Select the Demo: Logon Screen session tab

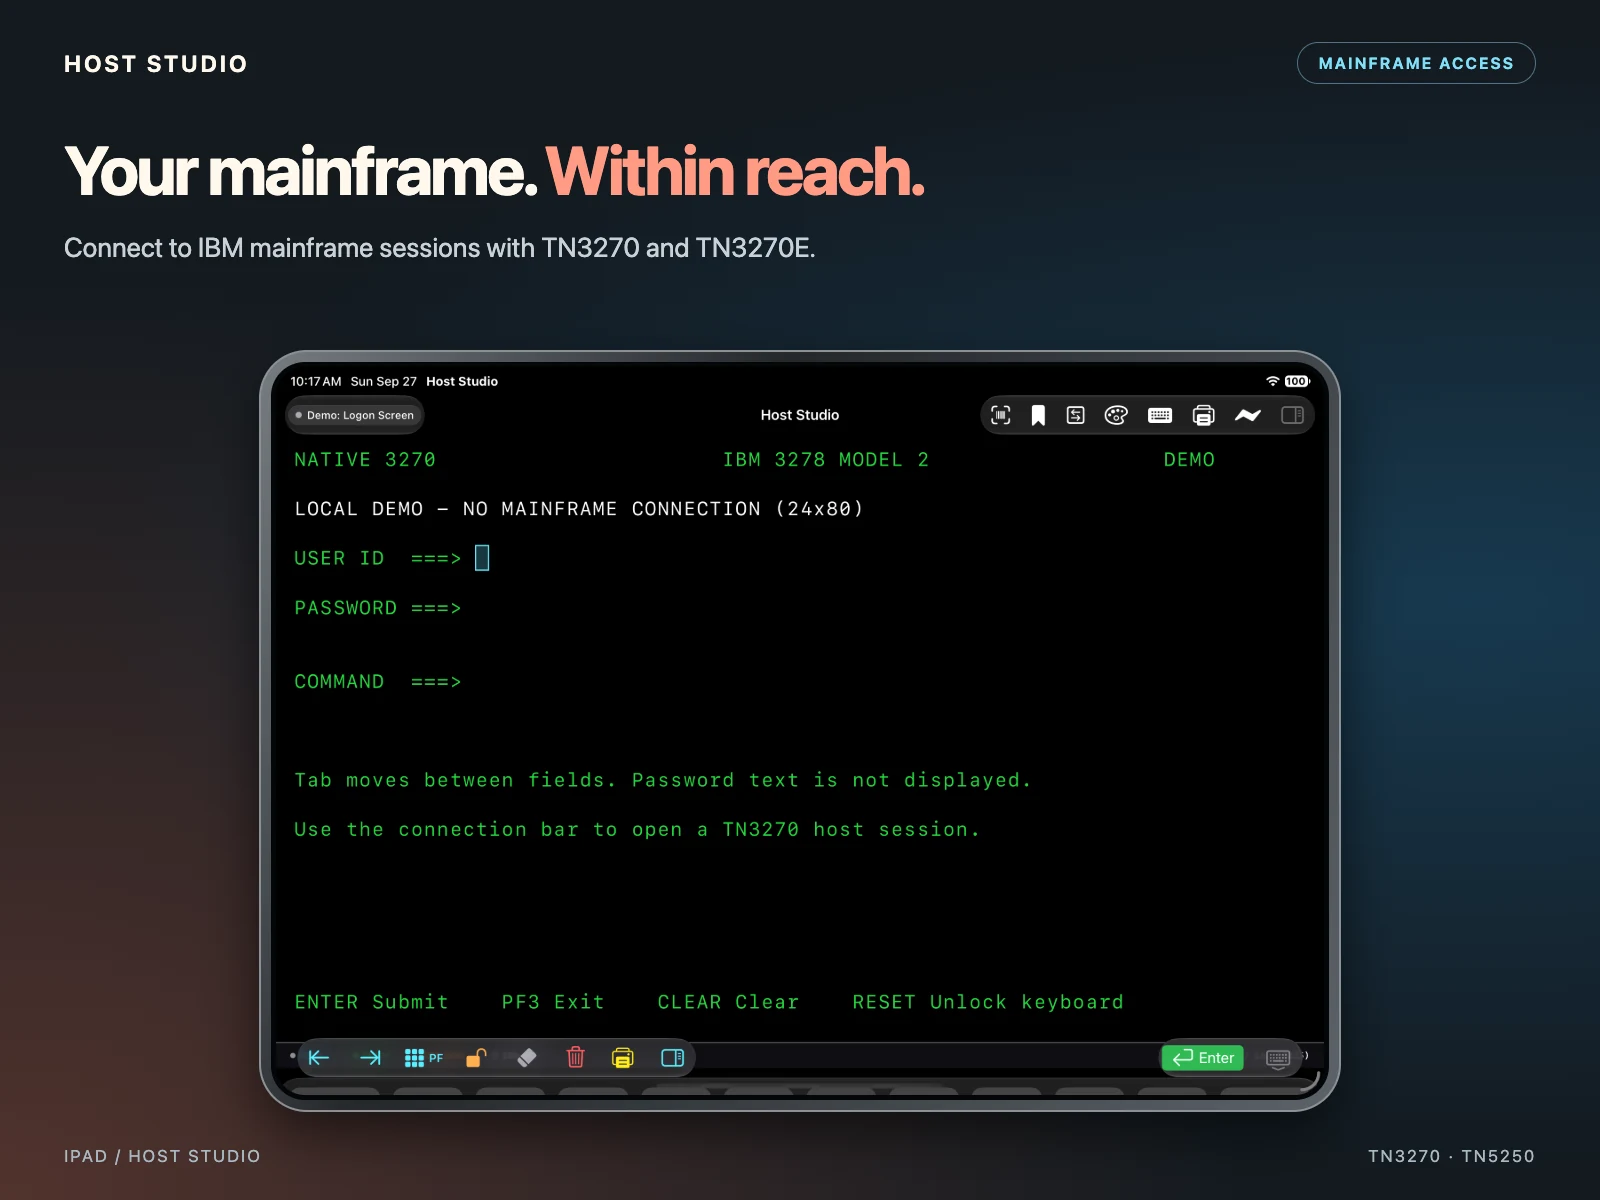point(355,415)
